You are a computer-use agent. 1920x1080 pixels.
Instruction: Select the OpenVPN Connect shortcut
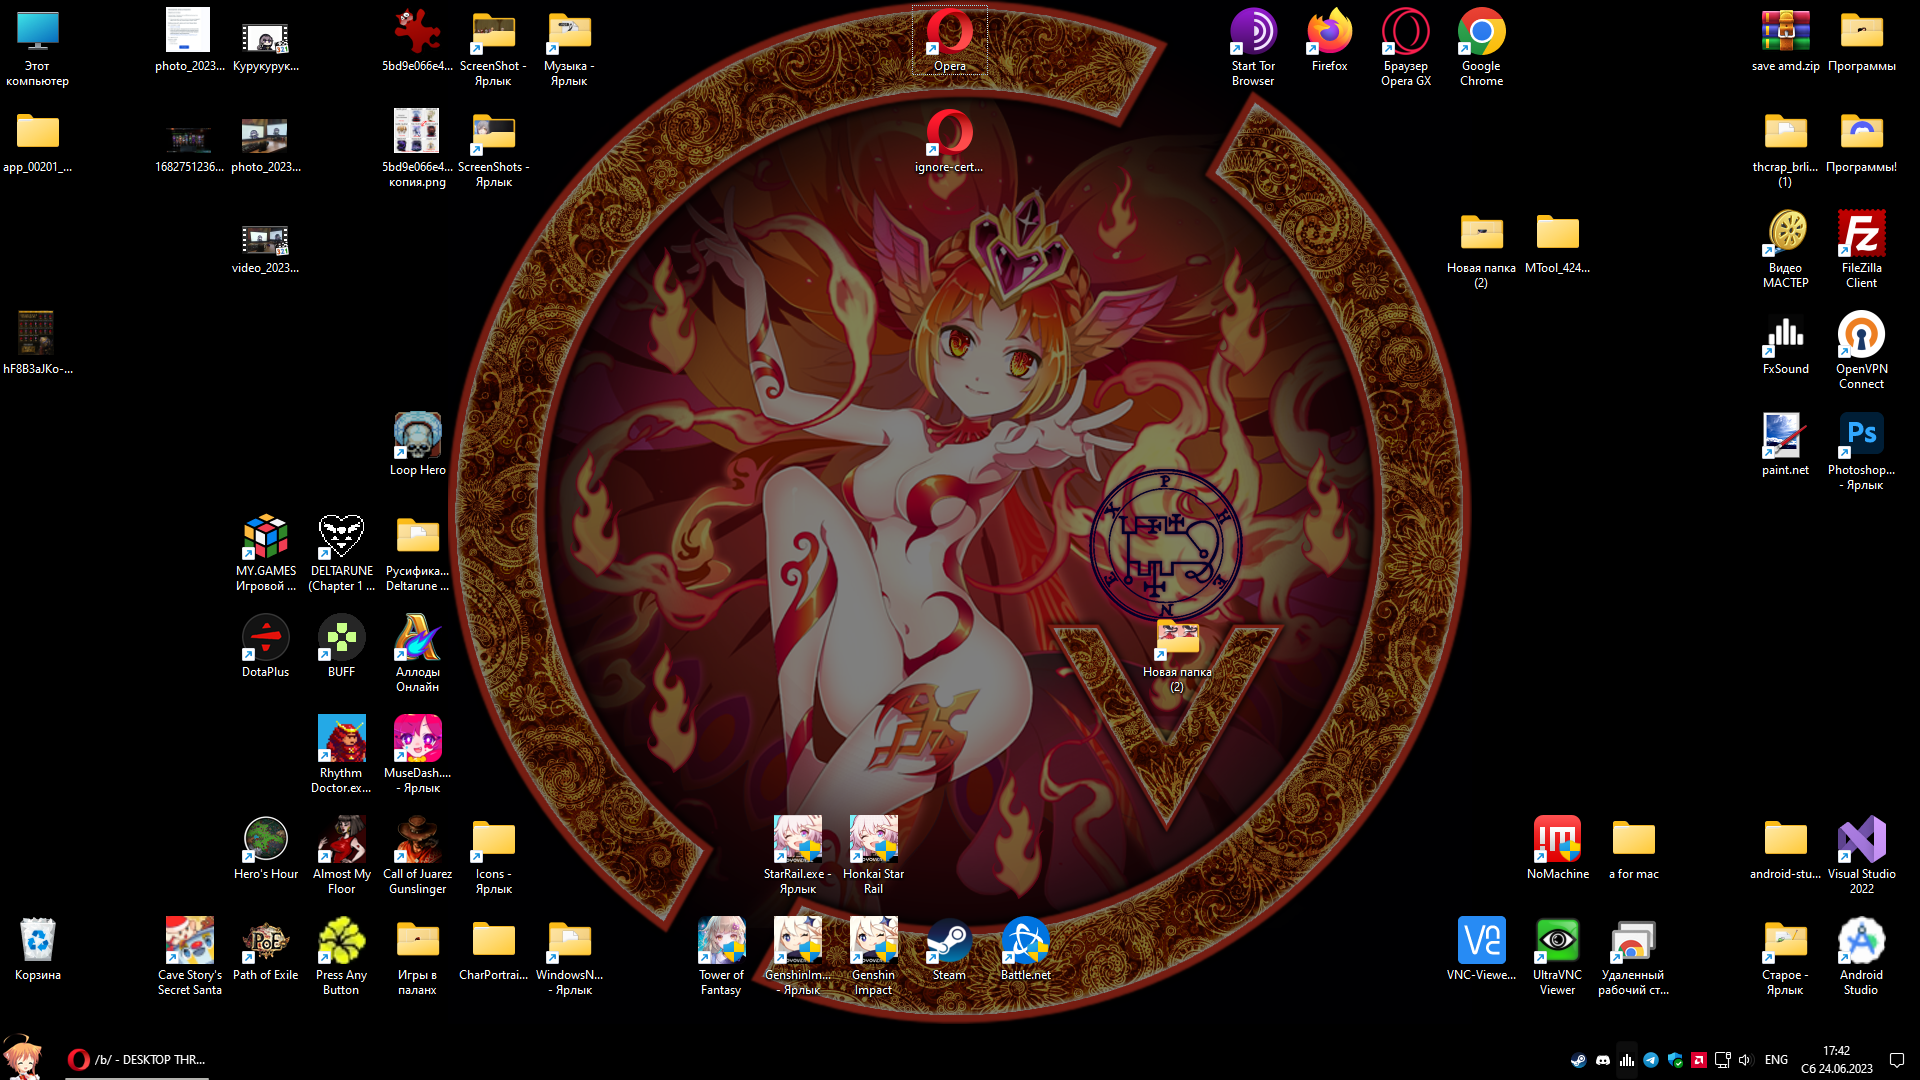[x=1861, y=350]
